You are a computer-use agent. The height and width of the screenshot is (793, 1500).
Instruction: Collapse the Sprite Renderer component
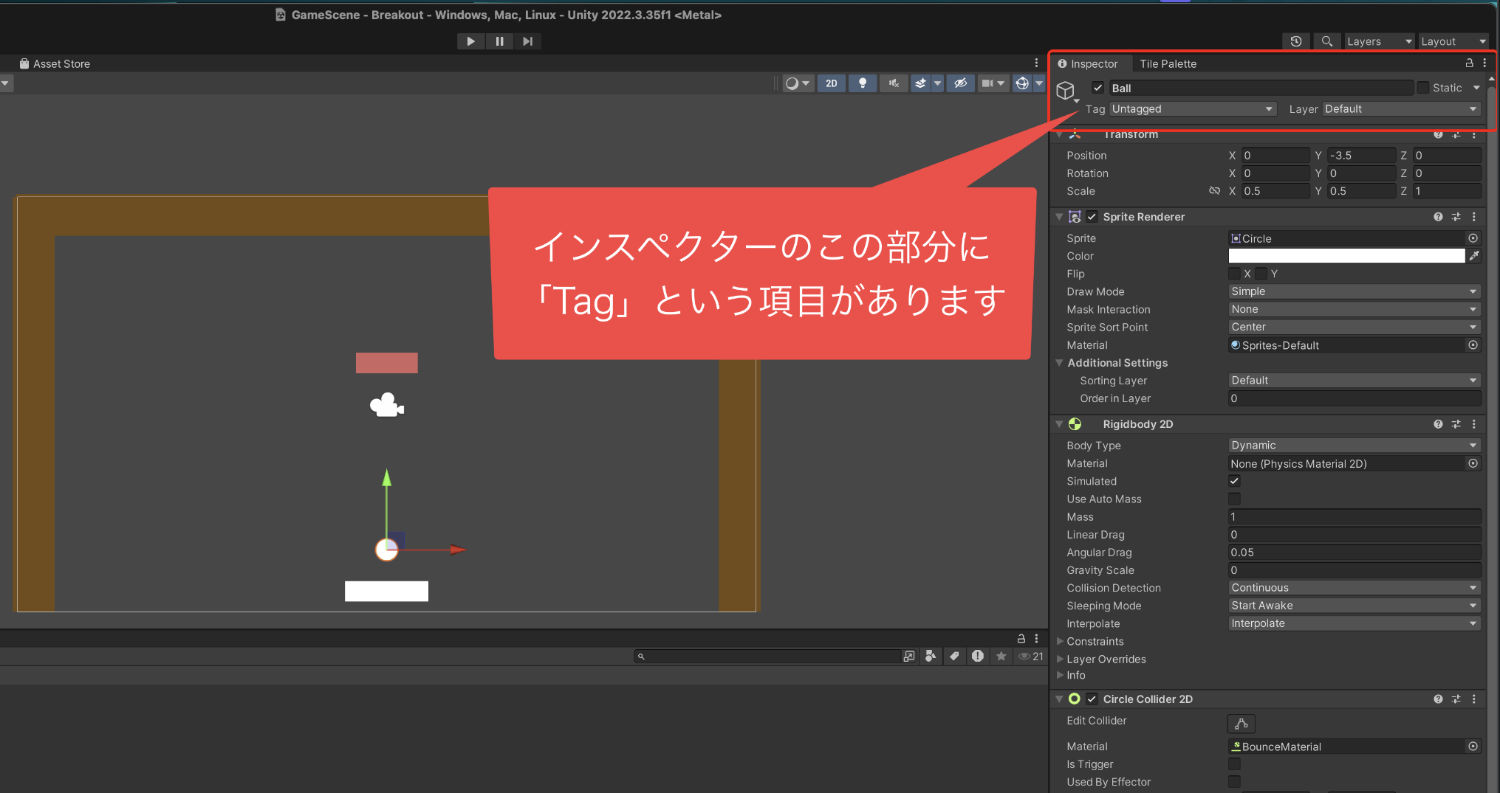click(x=1059, y=217)
